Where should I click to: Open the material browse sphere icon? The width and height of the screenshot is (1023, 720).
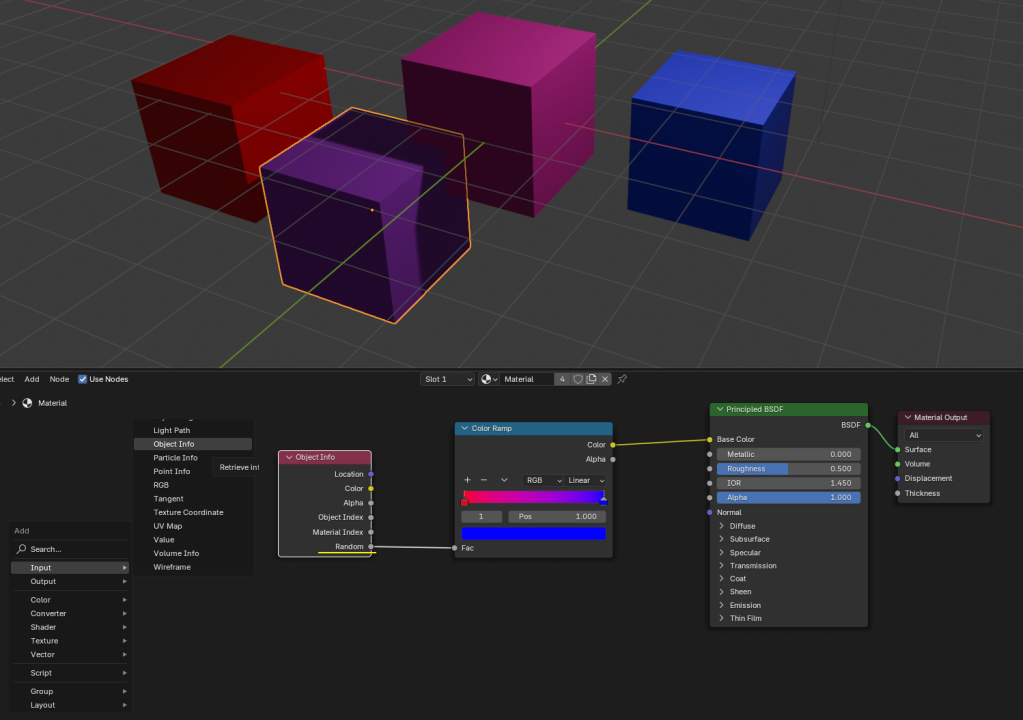coord(489,379)
